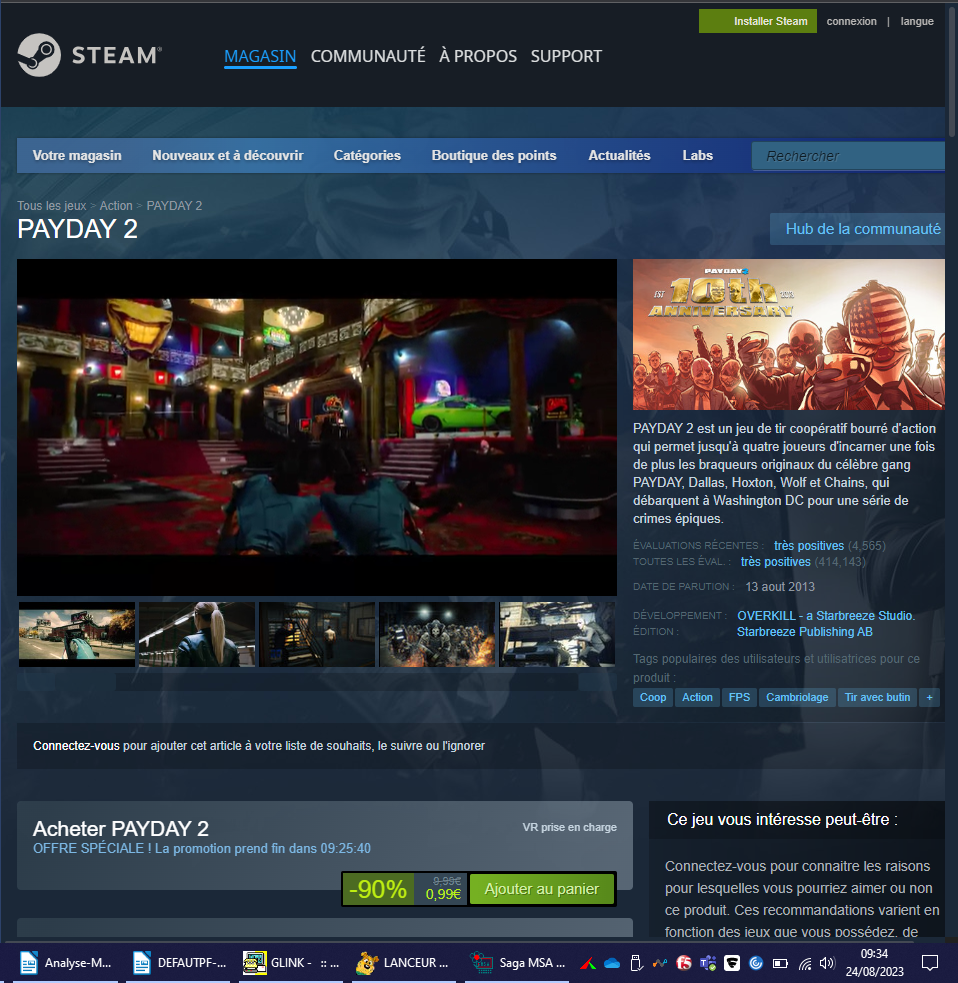The height and width of the screenshot is (983, 958).
Task: Click the Coop tag
Action: (x=653, y=697)
